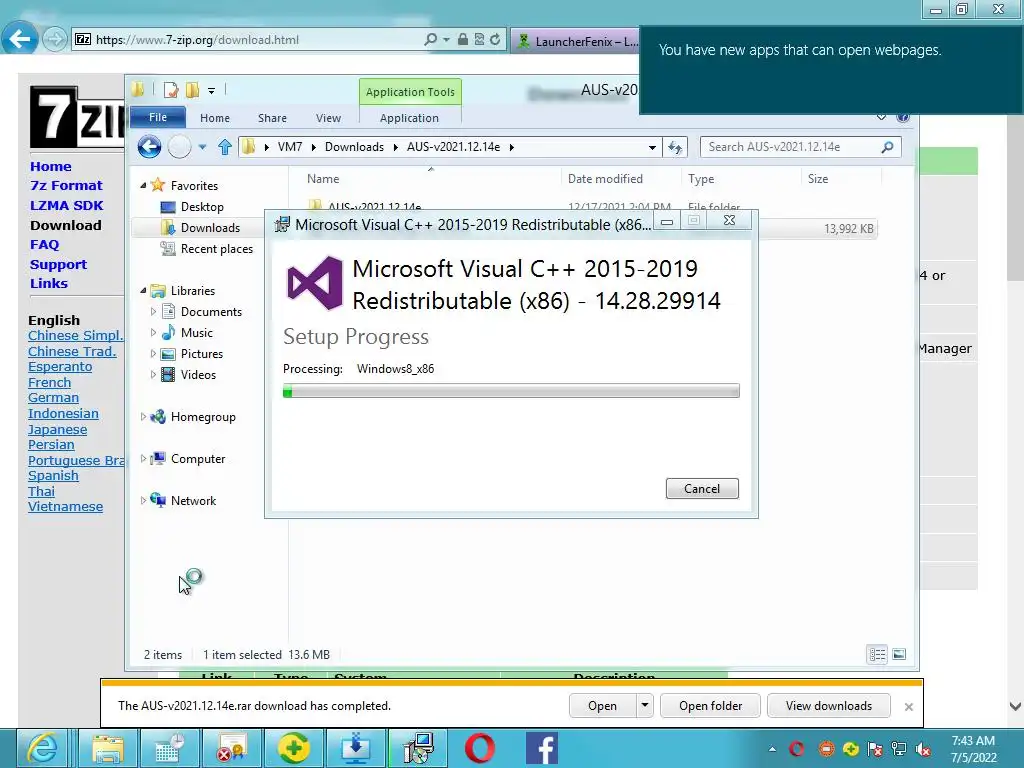Click the Action Center flag tray icon
This screenshot has width=1024, height=768.
point(875,750)
